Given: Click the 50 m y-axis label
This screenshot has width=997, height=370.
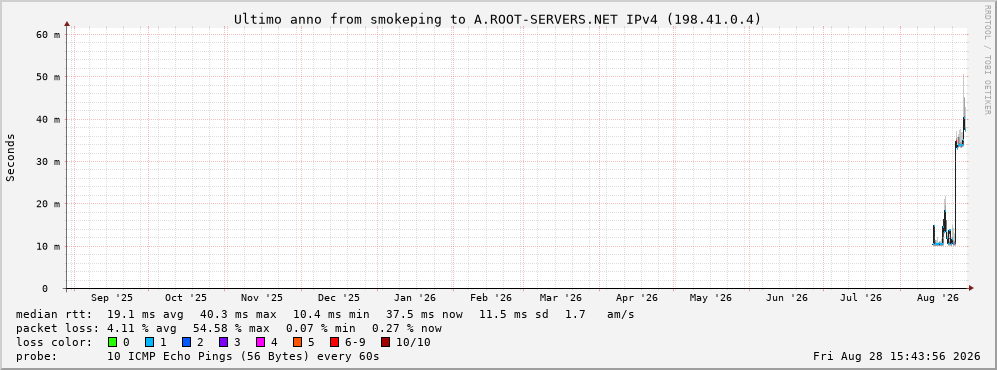Looking at the screenshot, I should 48,77.
